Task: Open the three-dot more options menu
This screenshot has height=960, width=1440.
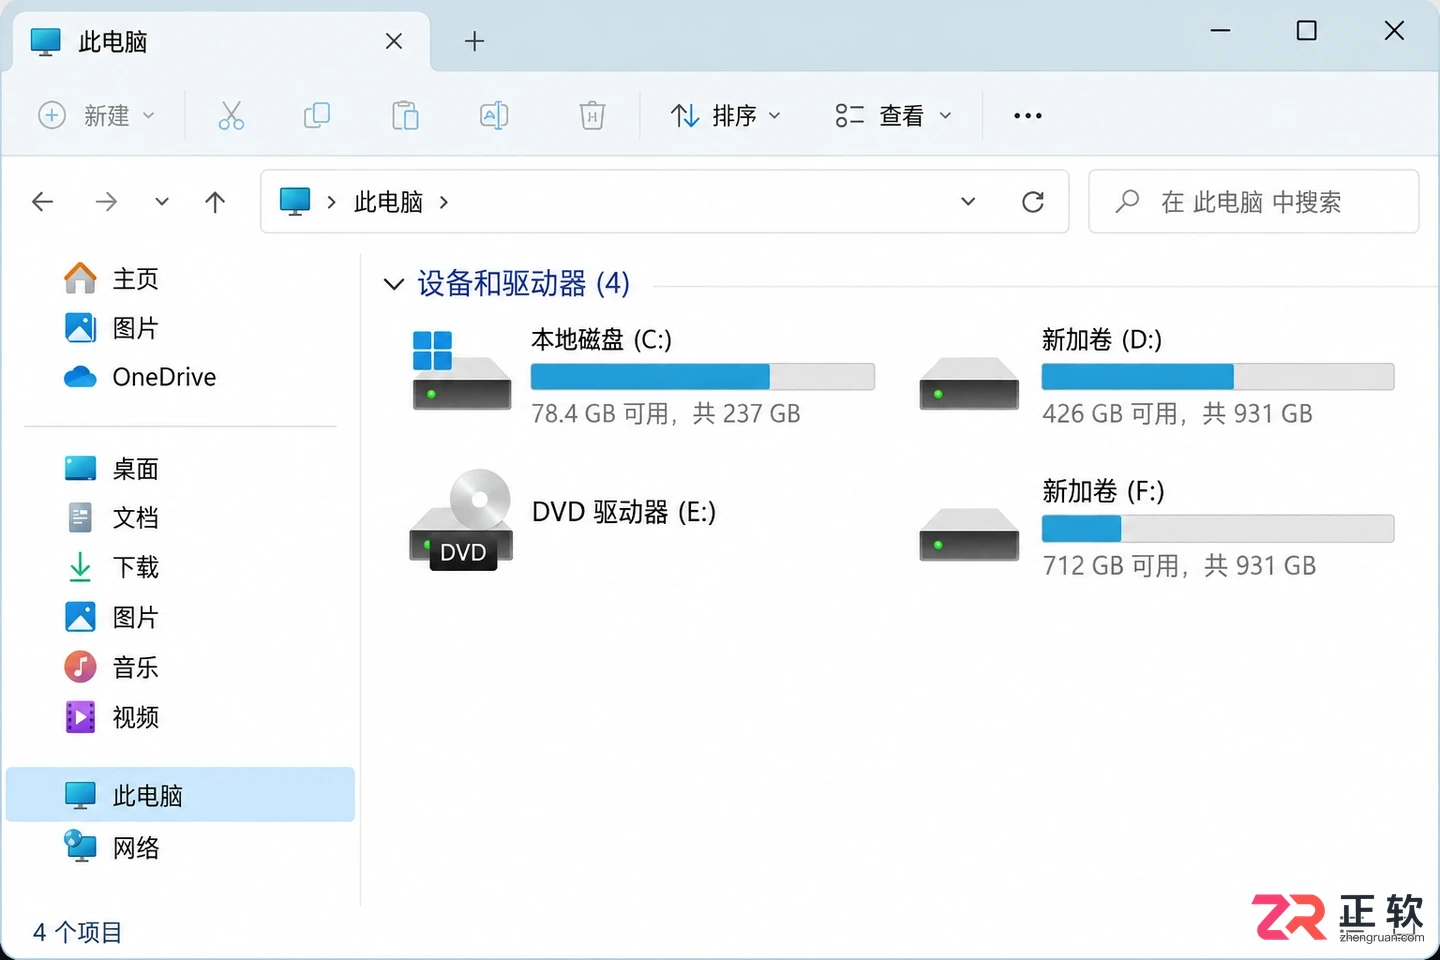Action: tap(1028, 116)
